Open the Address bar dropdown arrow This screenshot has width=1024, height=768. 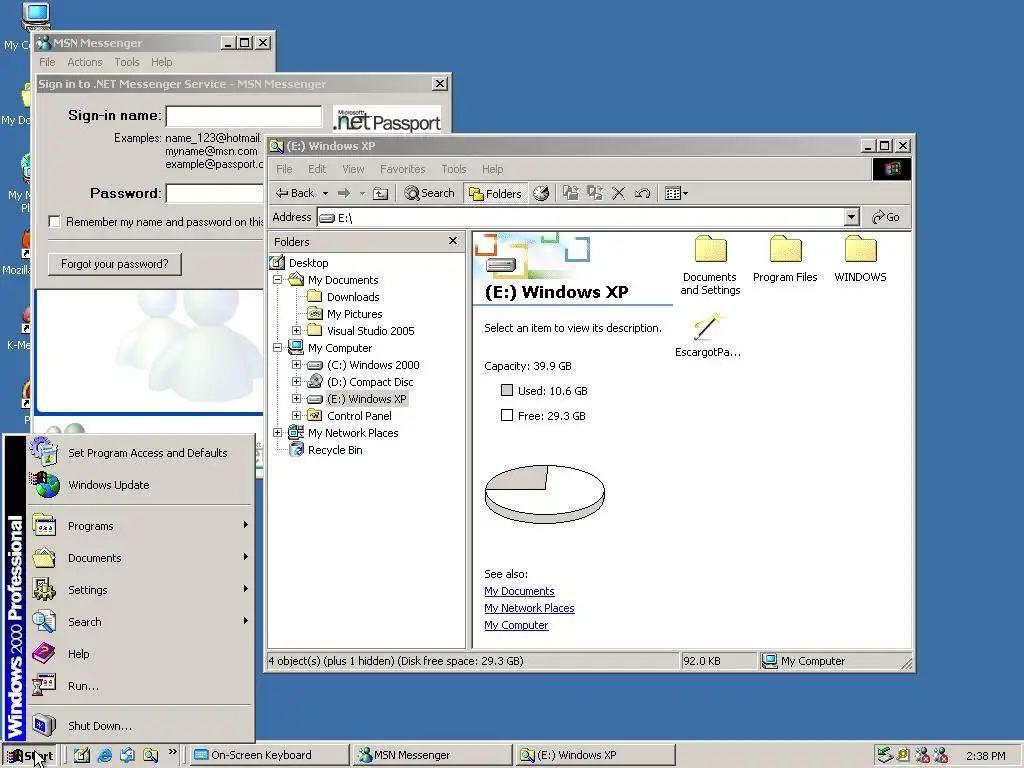click(851, 217)
